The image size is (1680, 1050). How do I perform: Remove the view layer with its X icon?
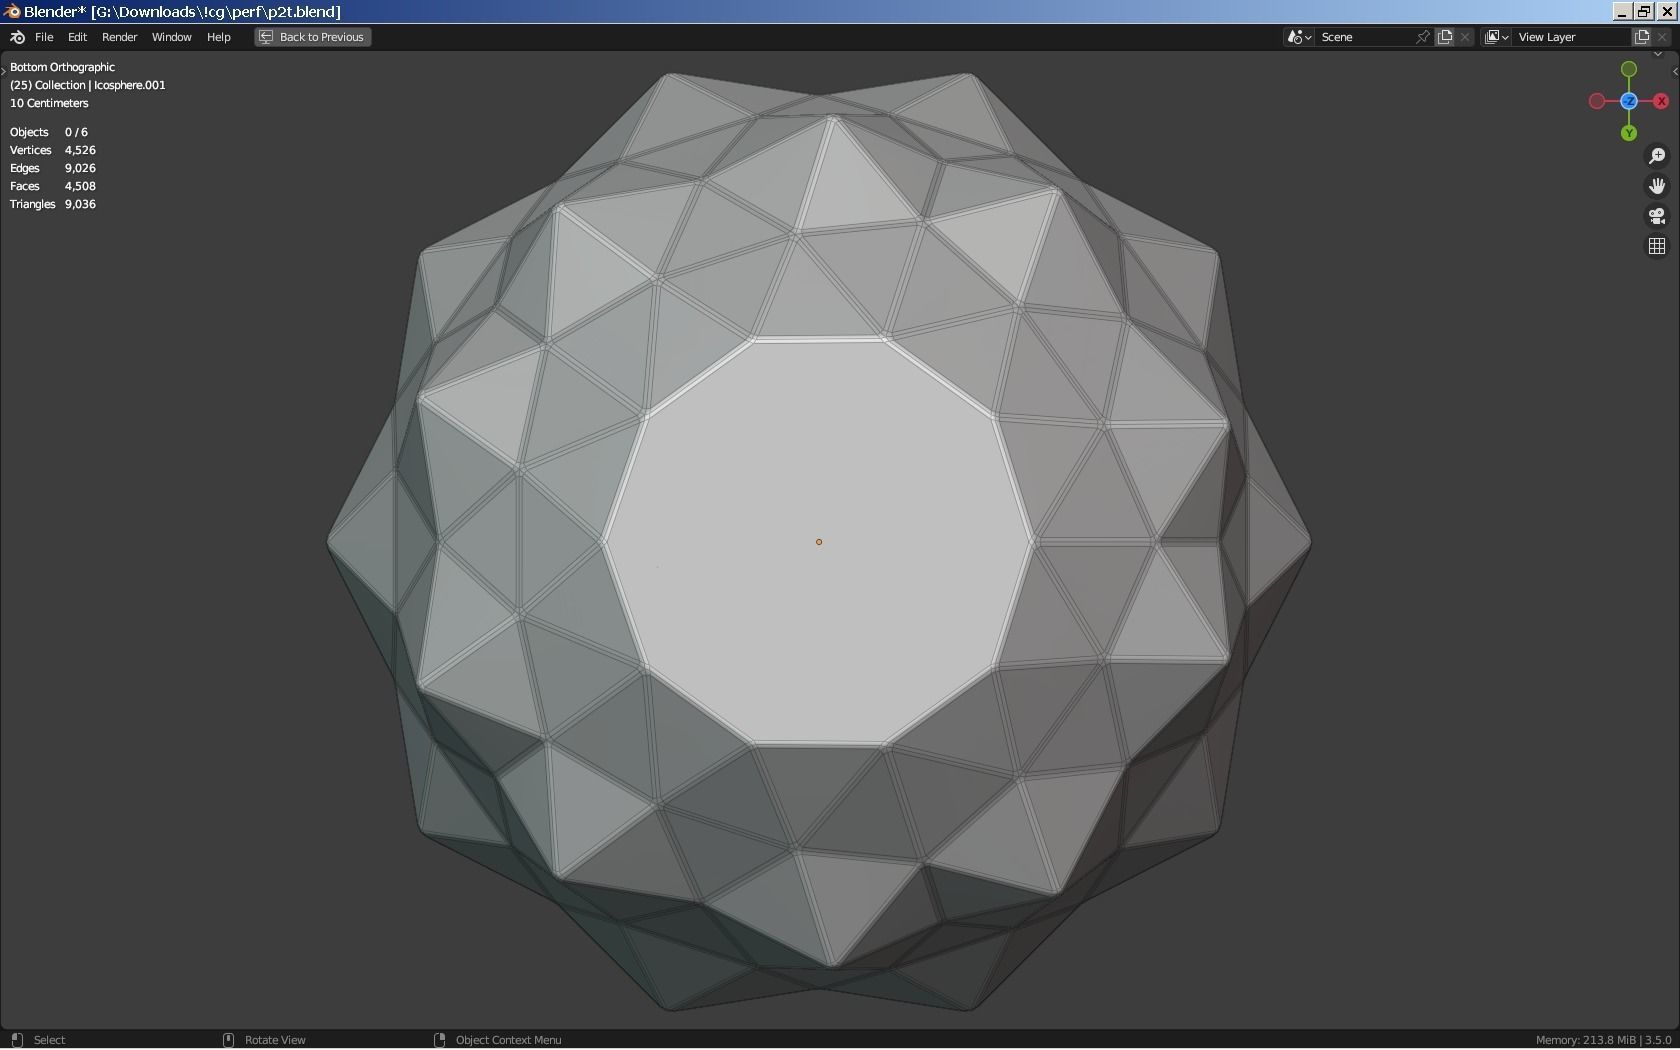tap(1662, 37)
